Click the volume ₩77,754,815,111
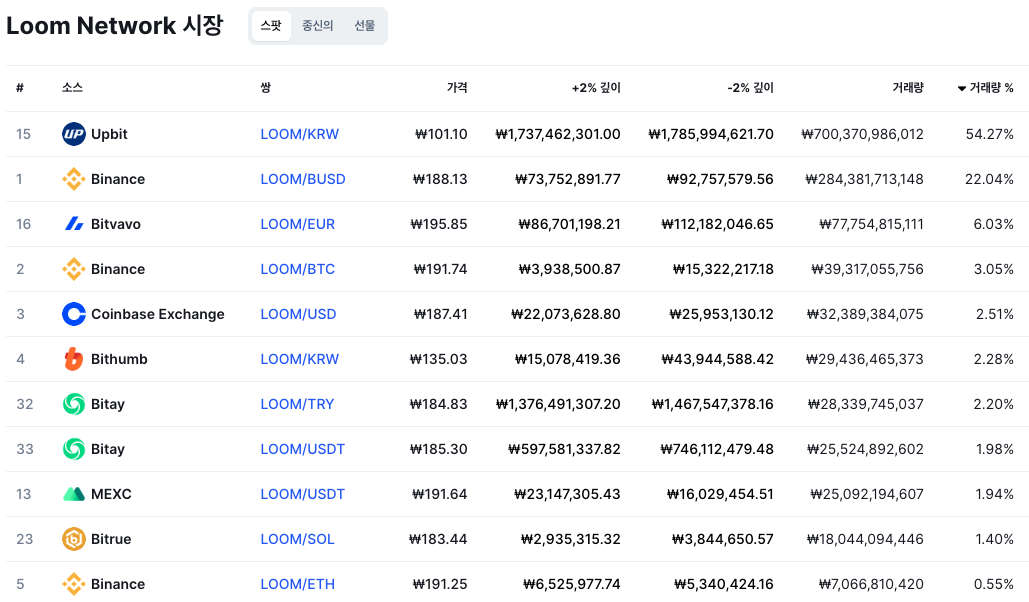Viewport: 1029px width, 602px height. coord(872,224)
